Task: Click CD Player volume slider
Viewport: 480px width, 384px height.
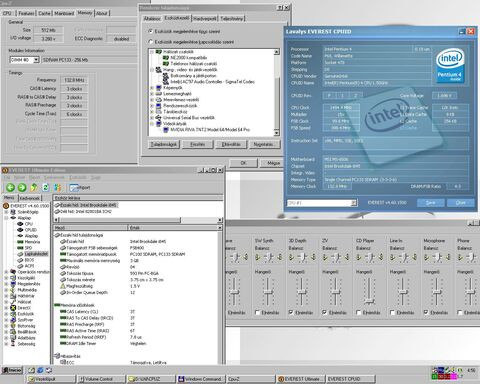Action: point(369,301)
